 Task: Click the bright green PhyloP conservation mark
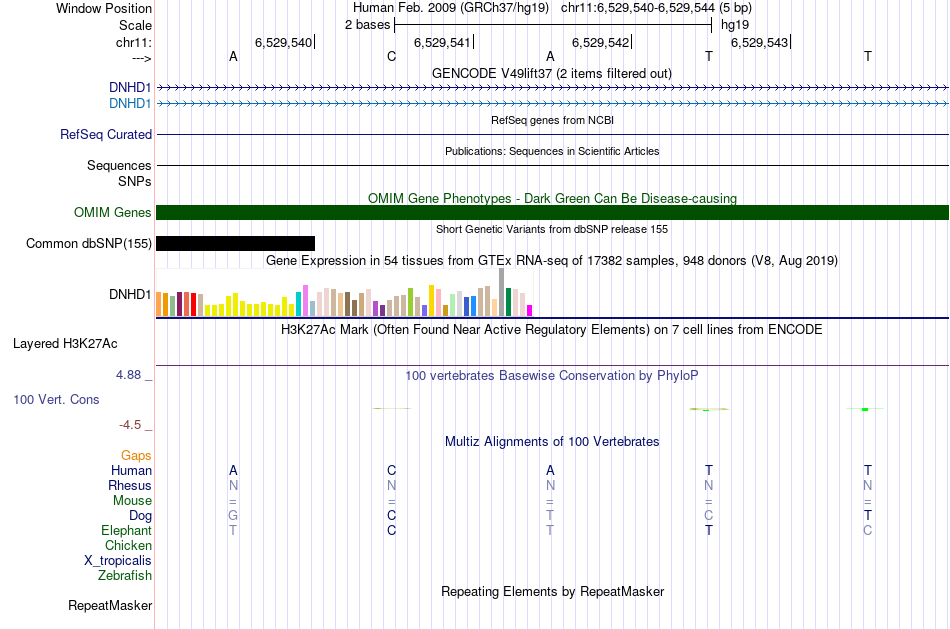pyautogui.click(x=865, y=410)
